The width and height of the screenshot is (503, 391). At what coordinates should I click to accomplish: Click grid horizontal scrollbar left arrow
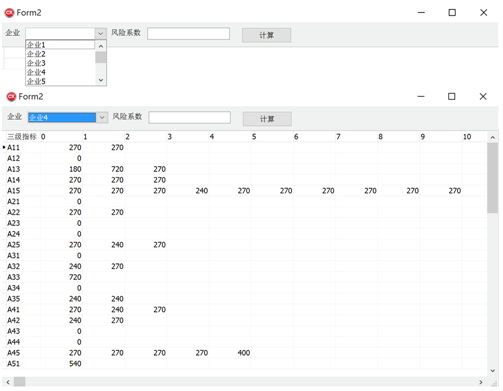tap(8, 382)
